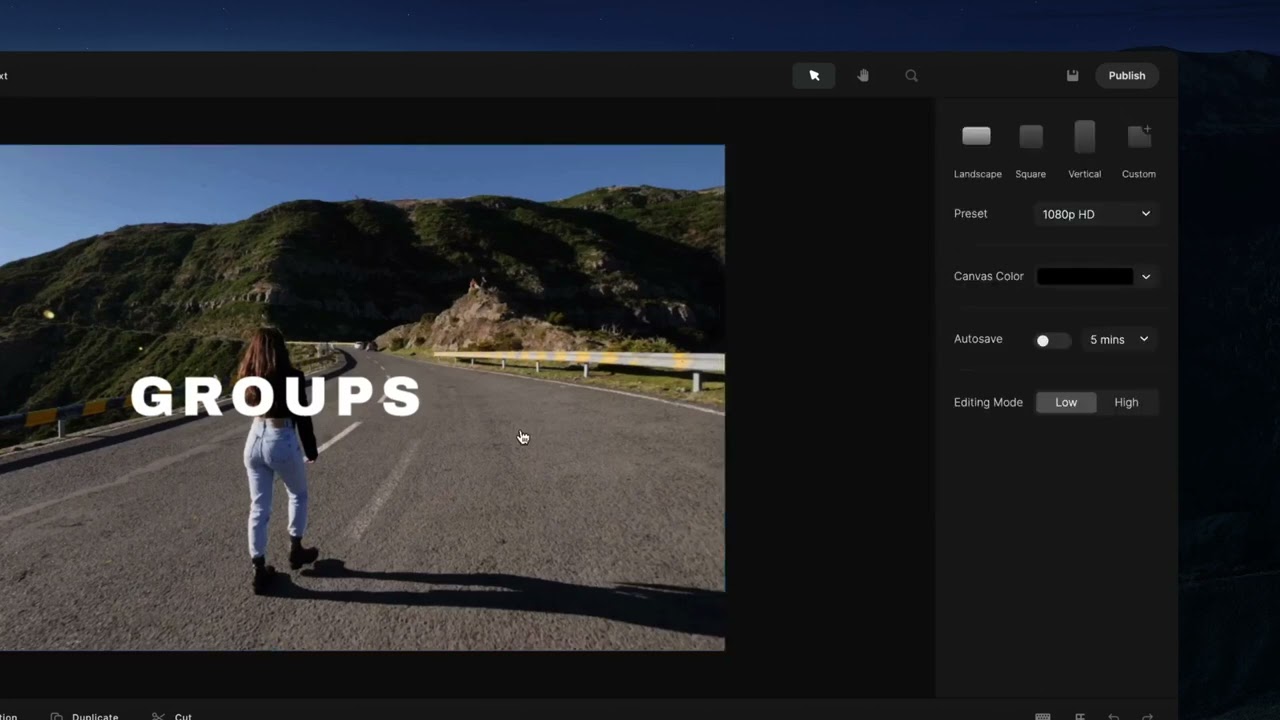Viewport: 1280px width, 720px height.
Task: Click the Publish button
Action: coord(1126,76)
